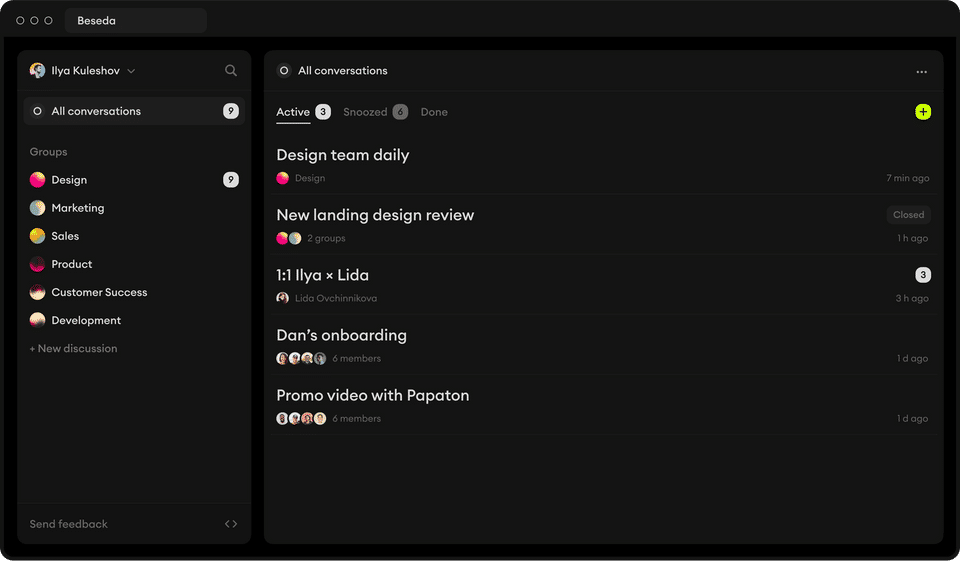
Task: Click the Beseda window tab
Action: (x=135, y=20)
